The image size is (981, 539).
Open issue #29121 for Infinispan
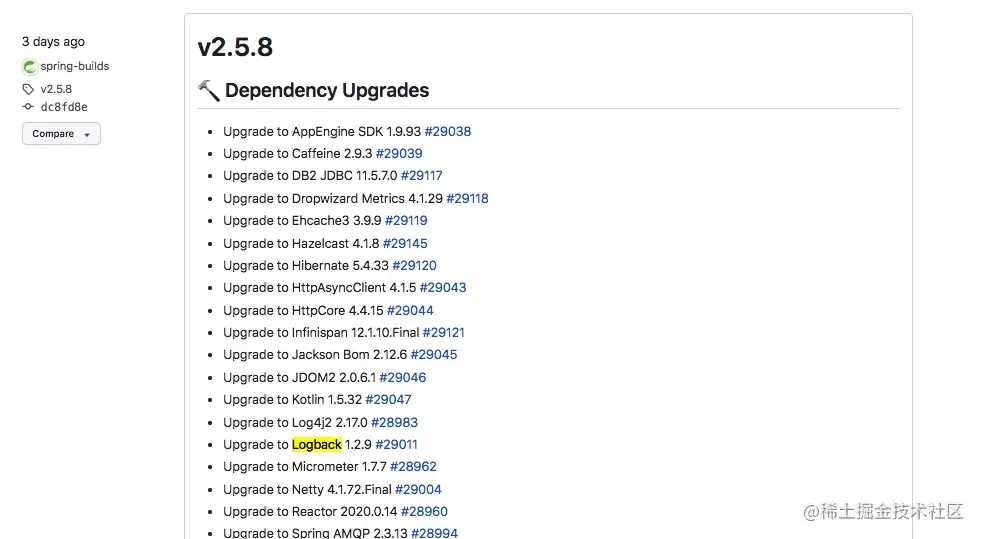tap(444, 333)
